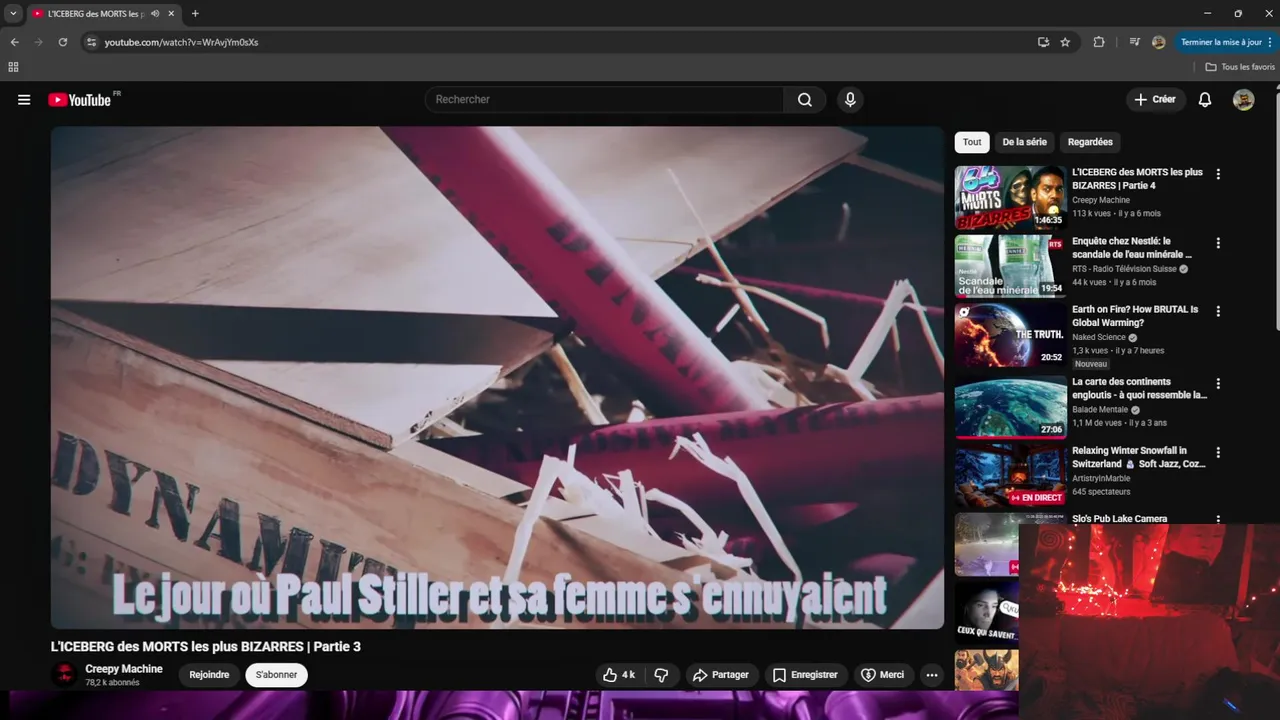Viewport: 1280px width, 720px height.
Task: View site information icon in address bar
Action: [91, 42]
